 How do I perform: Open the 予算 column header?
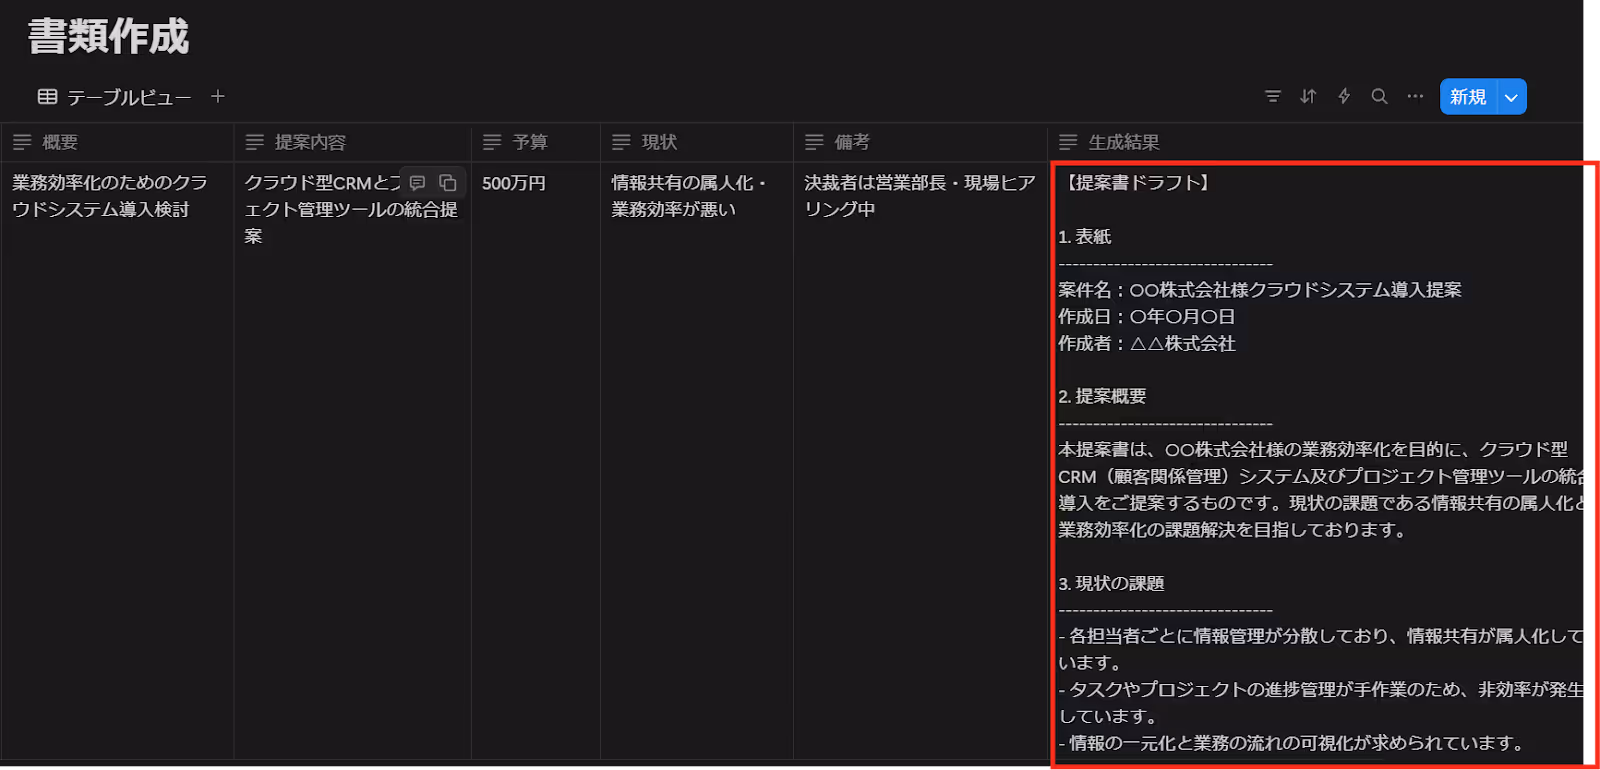click(536, 142)
